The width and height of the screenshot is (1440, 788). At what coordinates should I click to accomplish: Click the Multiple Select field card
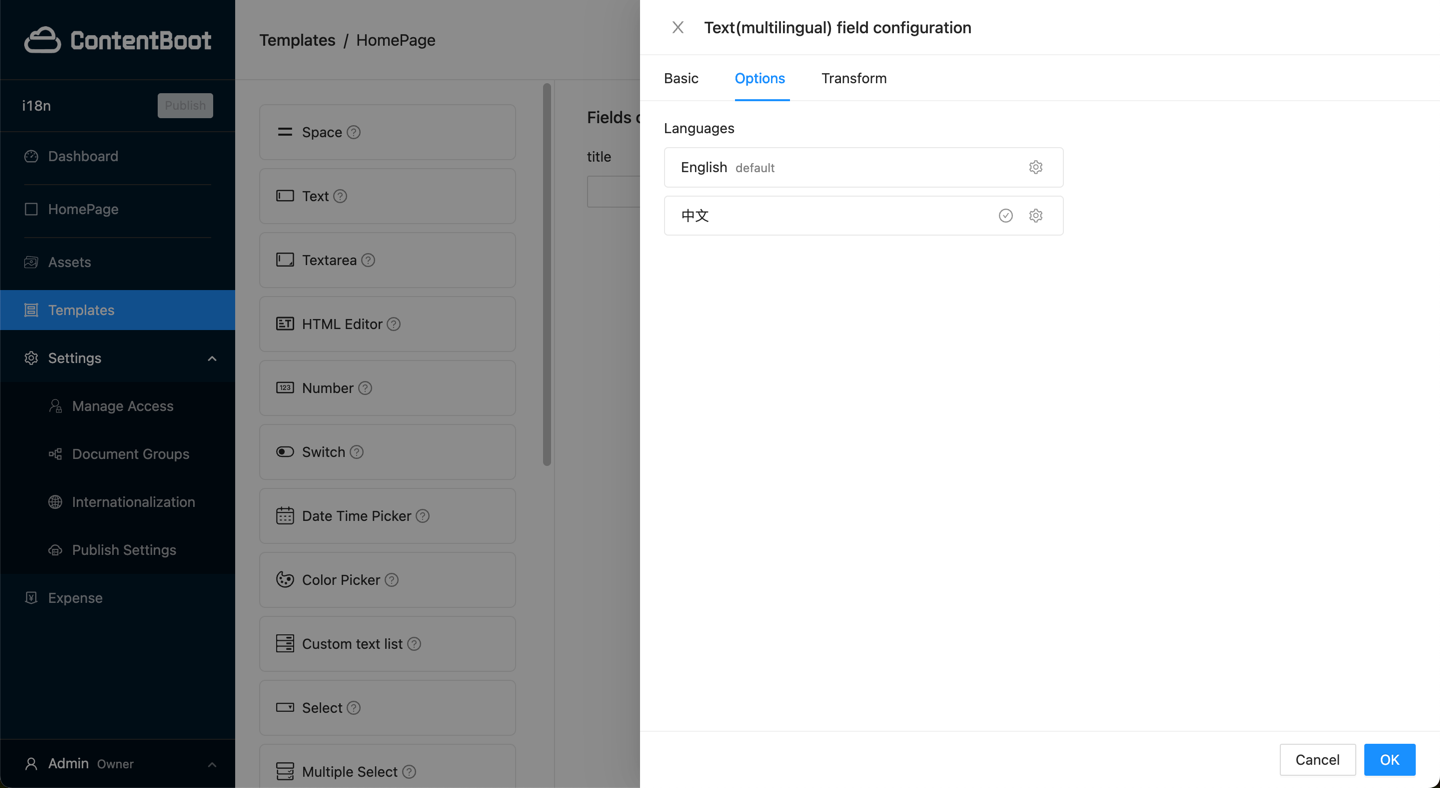point(387,766)
